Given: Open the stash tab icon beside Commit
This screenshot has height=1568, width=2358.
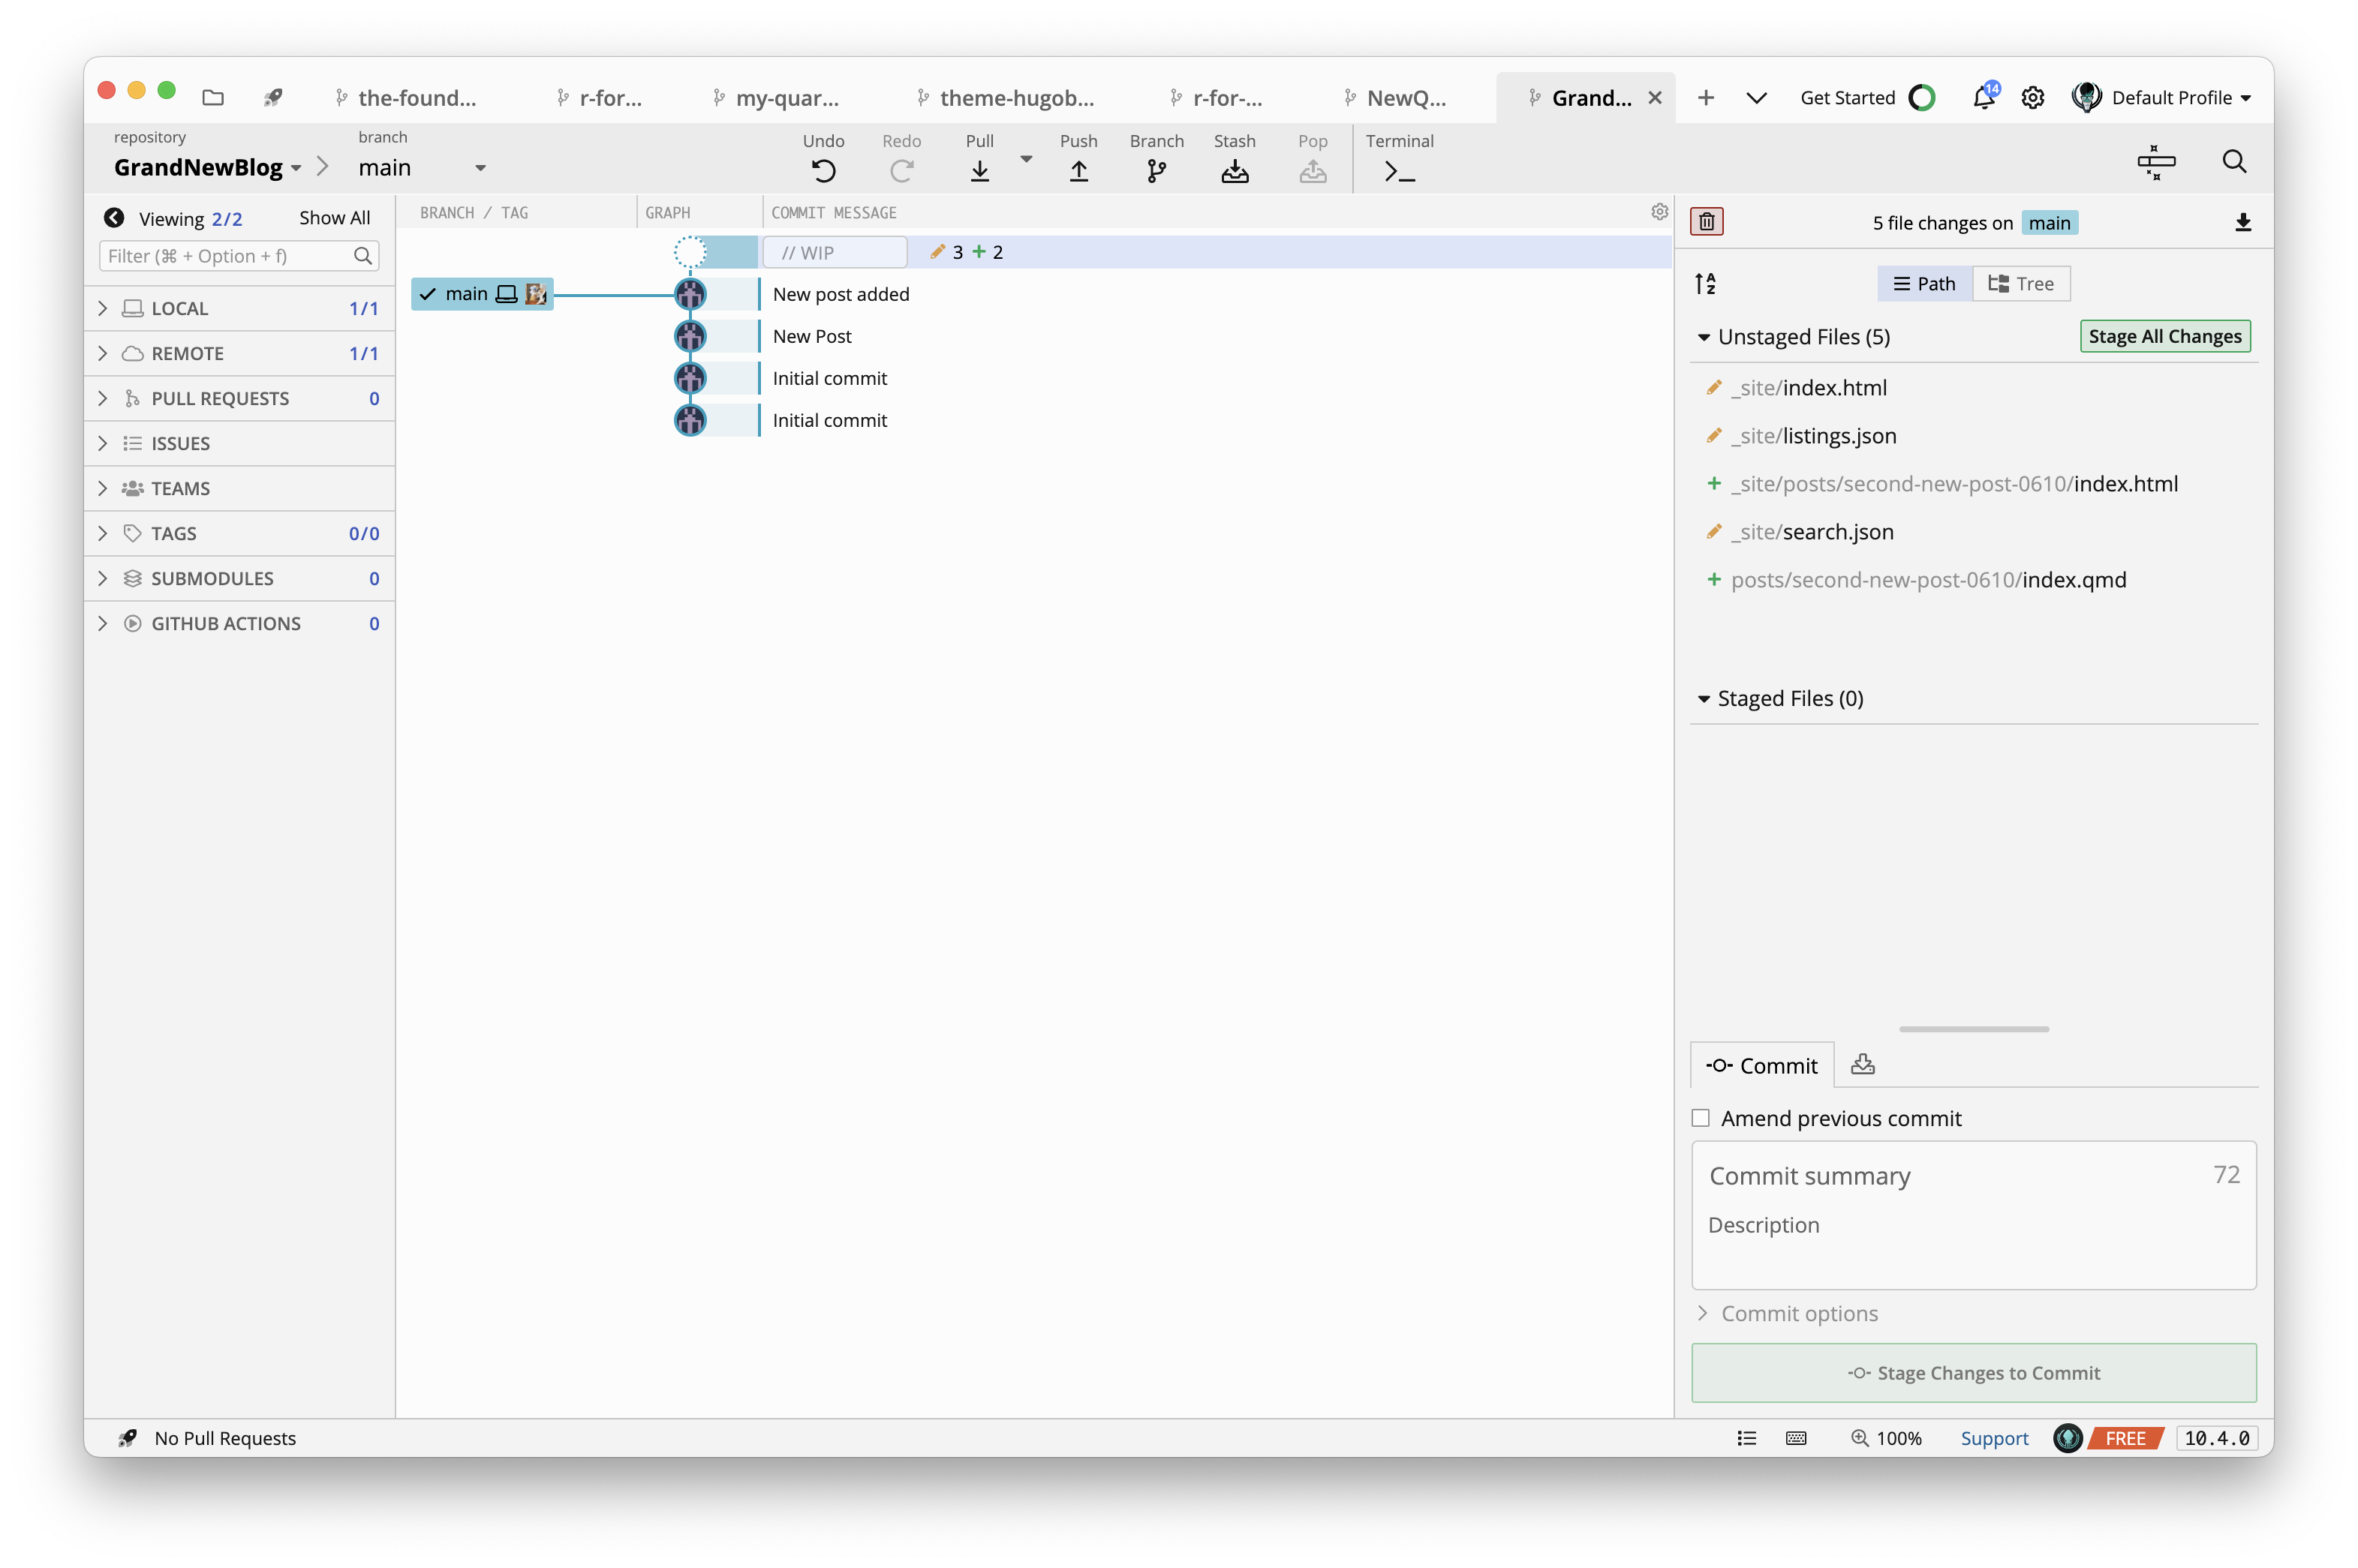Looking at the screenshot, I should (1862, 1064).
